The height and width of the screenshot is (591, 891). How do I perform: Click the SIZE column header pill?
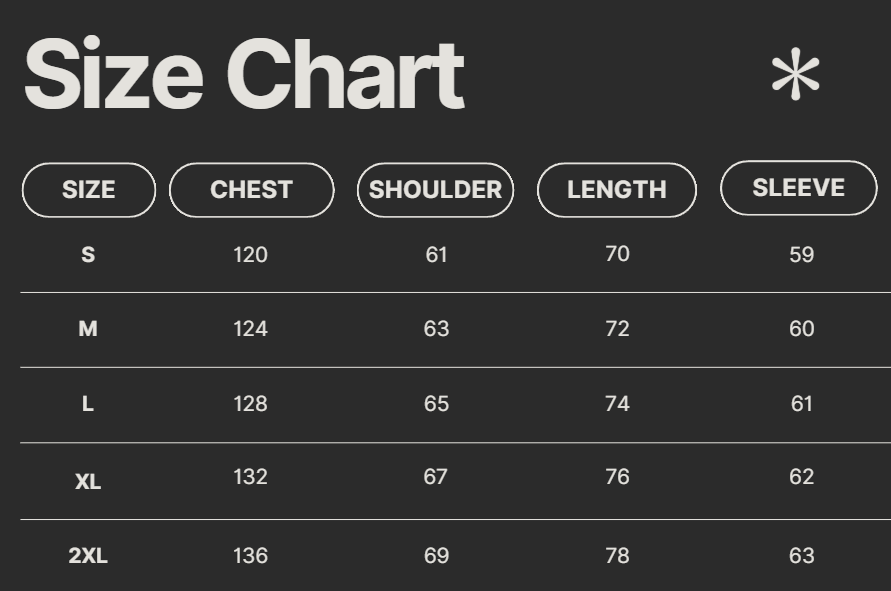tap(89, 190)
